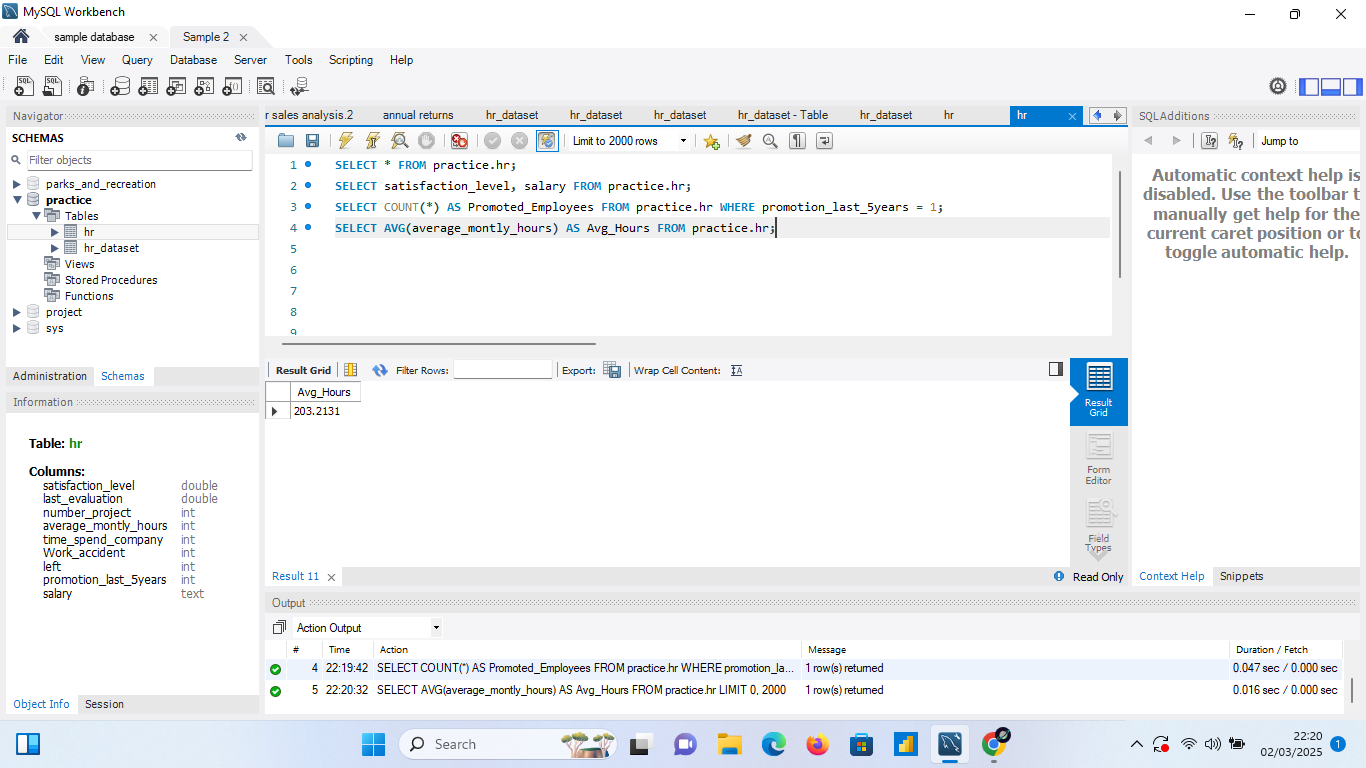Viewport: 1366px width, 768px height.
Task: Refresh the schemas list
Action: 241,138
